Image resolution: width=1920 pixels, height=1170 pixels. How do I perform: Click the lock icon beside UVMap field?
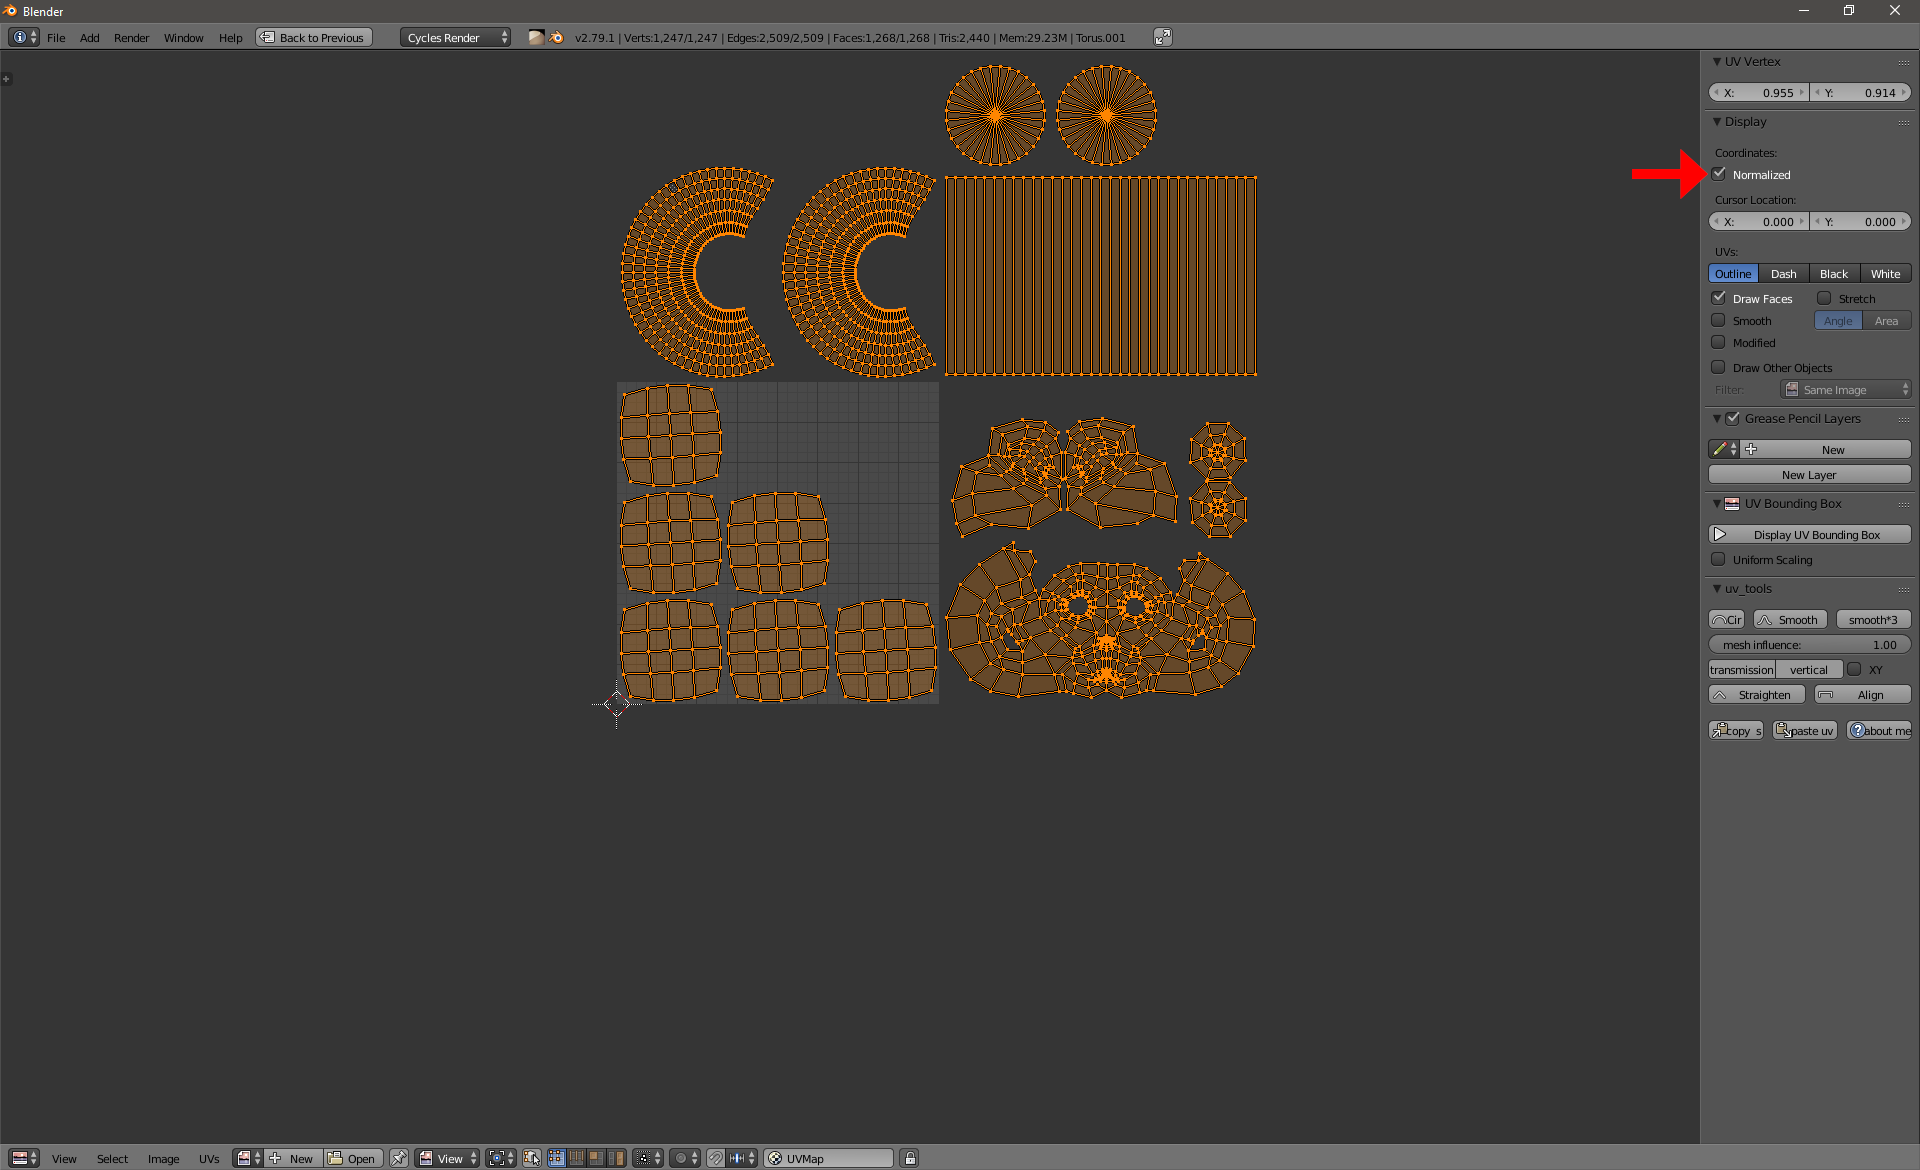coord(909,1158)
